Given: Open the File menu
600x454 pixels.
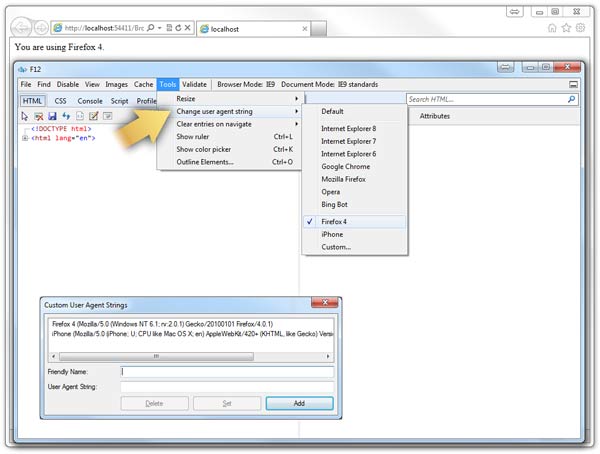Looking at the screenshot, I should [x=26, y=84].
